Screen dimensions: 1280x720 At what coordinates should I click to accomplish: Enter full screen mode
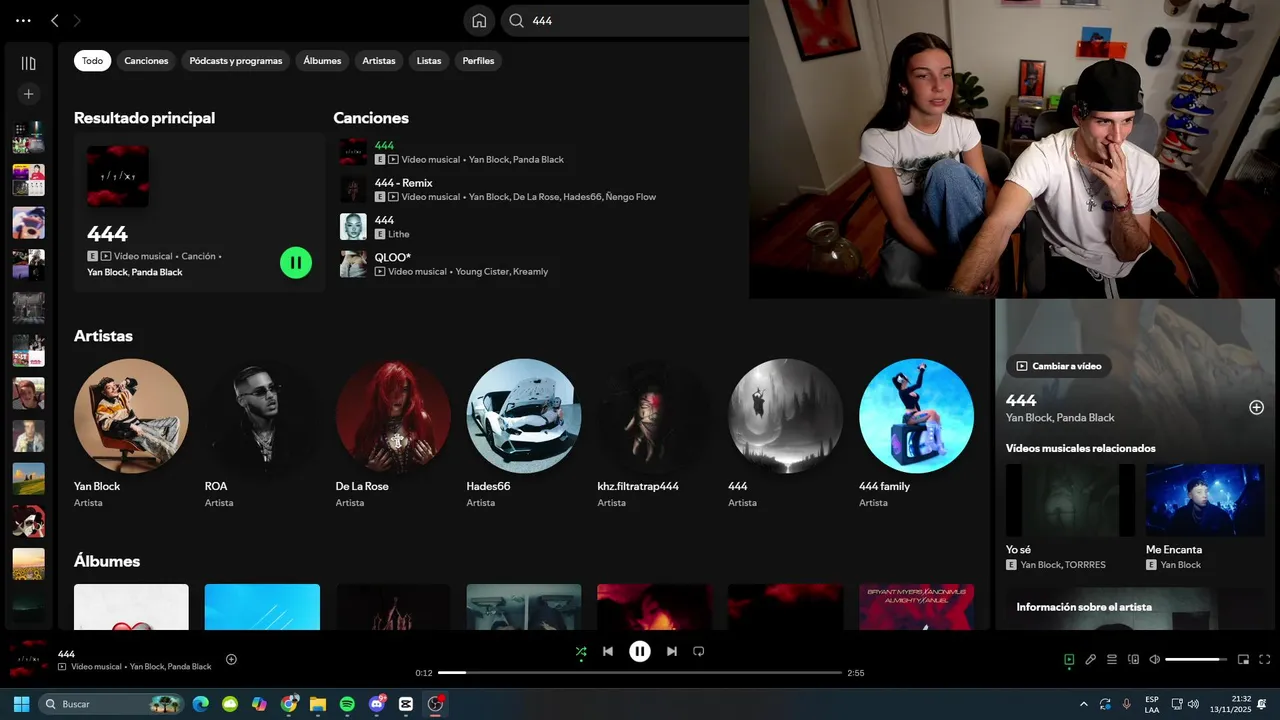pyautogui.click(x=1265, y=660)
